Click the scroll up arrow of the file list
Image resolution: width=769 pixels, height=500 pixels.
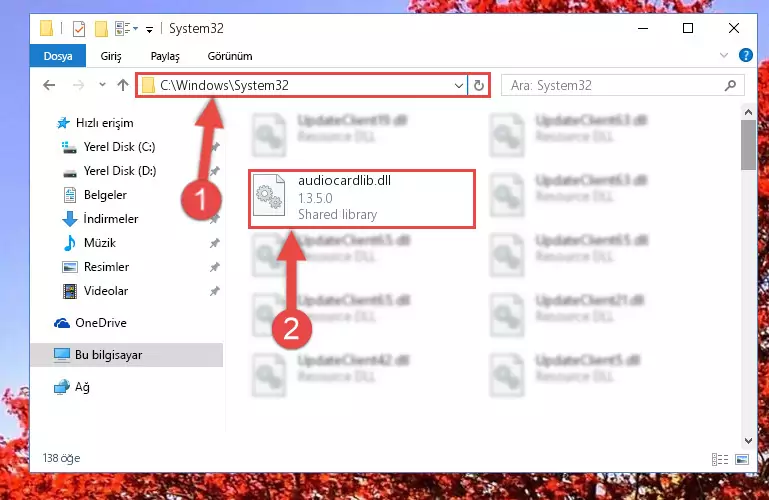(x=748, y=112)
